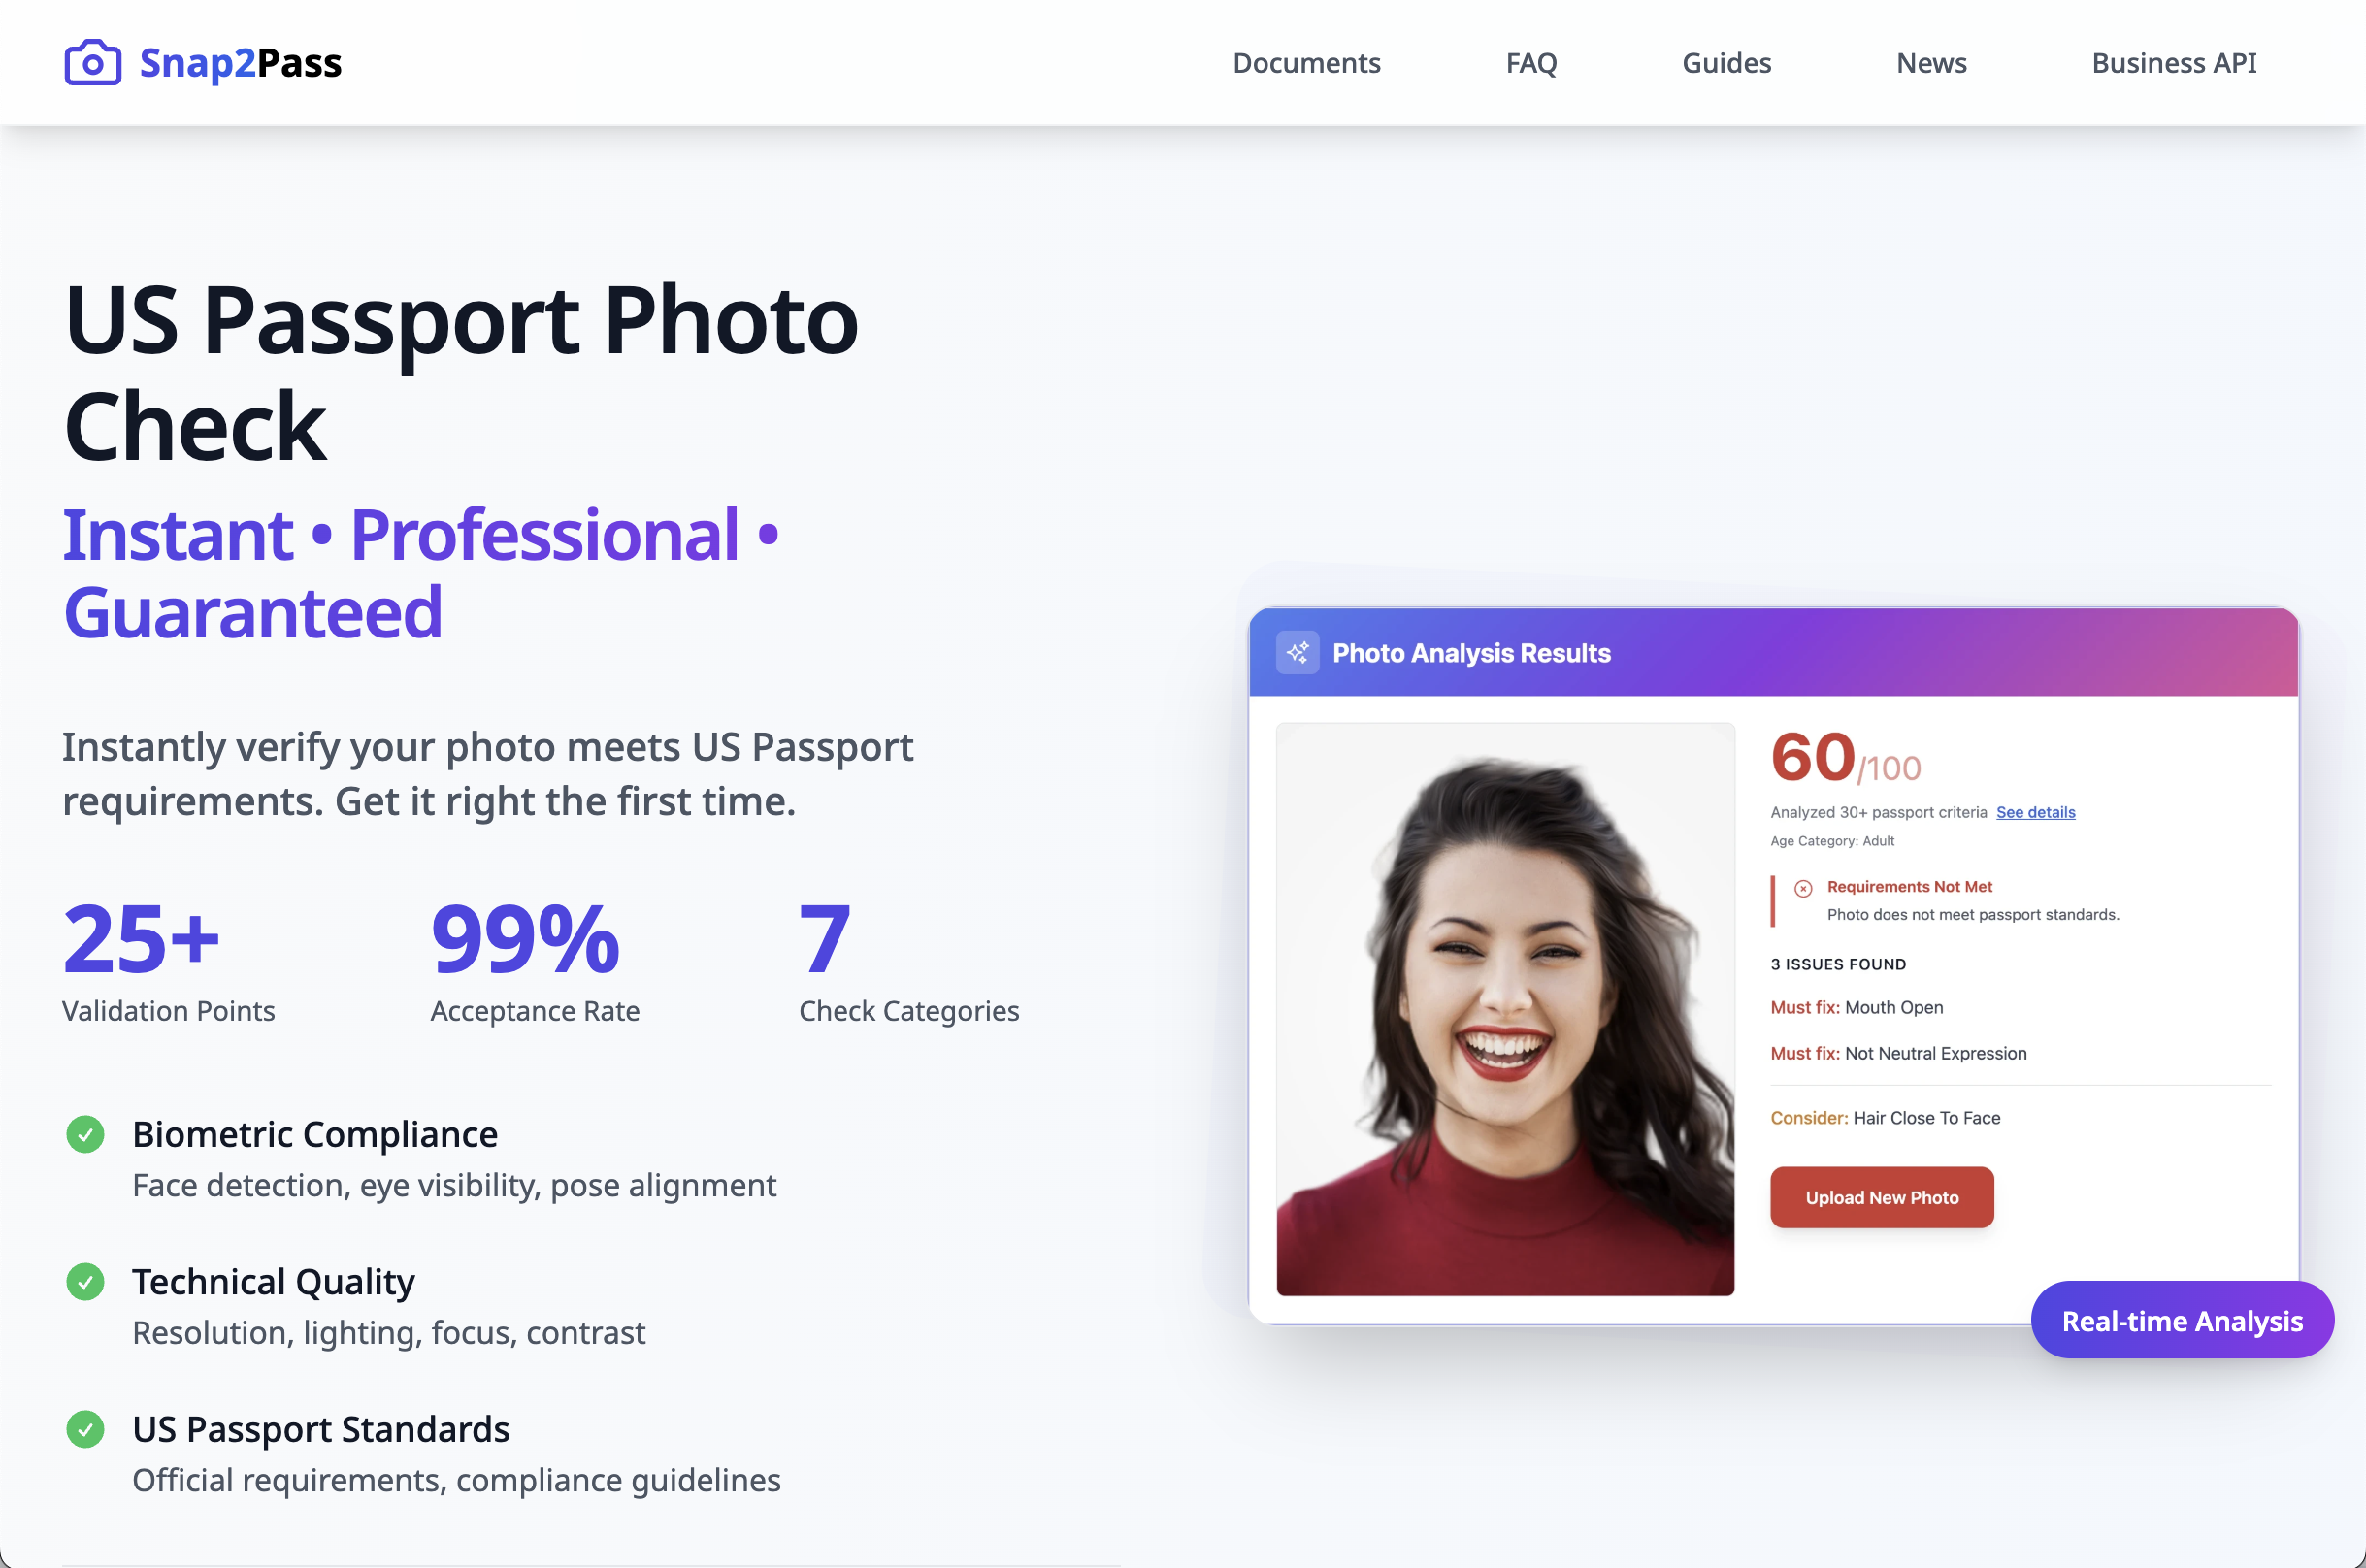
Task: Click the 'Must fix: Mouth Open' issue
Action: point(1856,1007)
